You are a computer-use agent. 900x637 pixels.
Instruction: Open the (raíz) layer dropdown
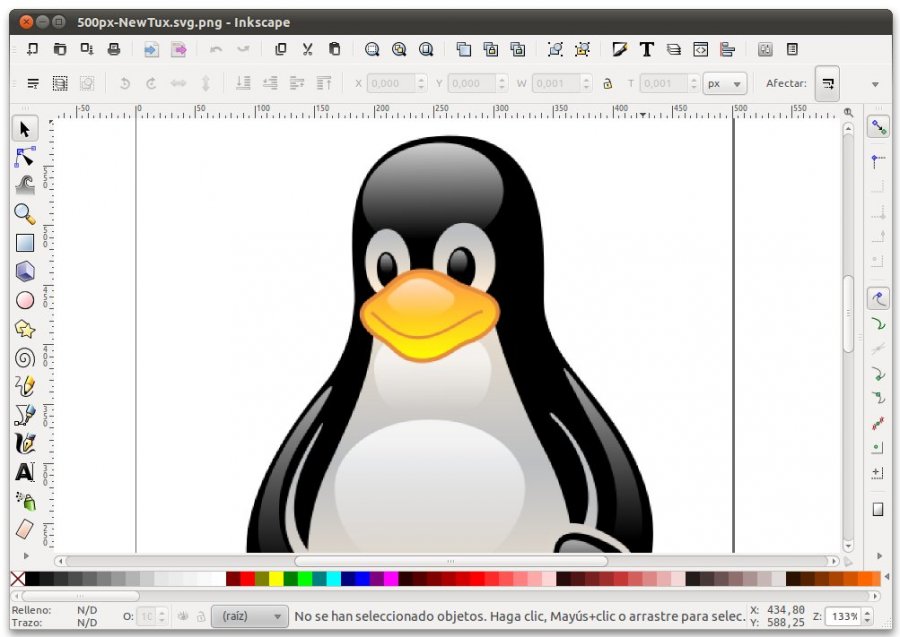tap(249, 616)
